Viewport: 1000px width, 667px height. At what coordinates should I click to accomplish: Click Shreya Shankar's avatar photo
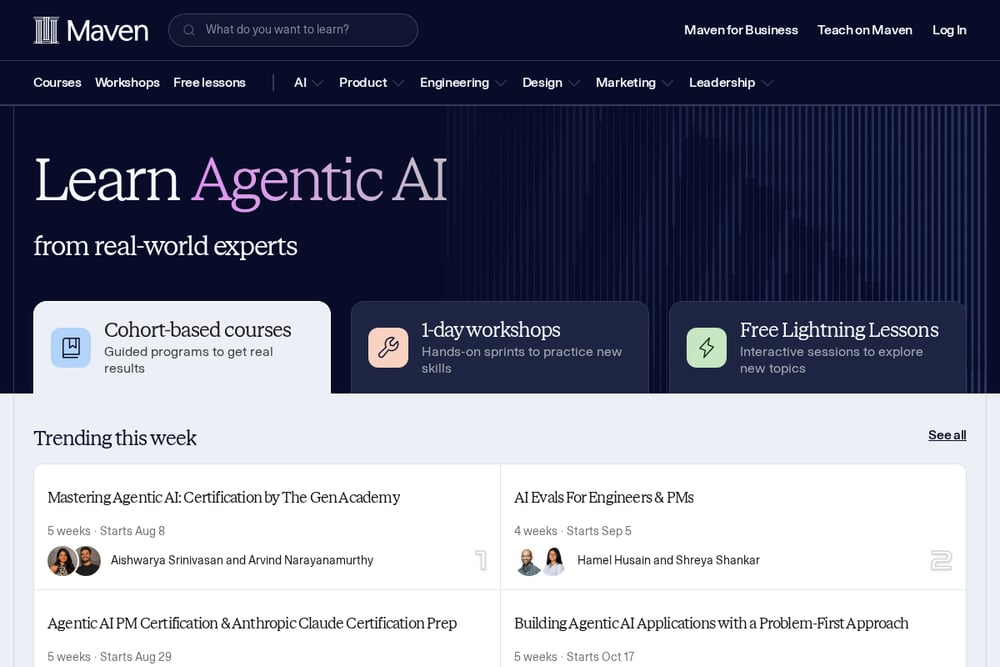click(x=554, y=561)
